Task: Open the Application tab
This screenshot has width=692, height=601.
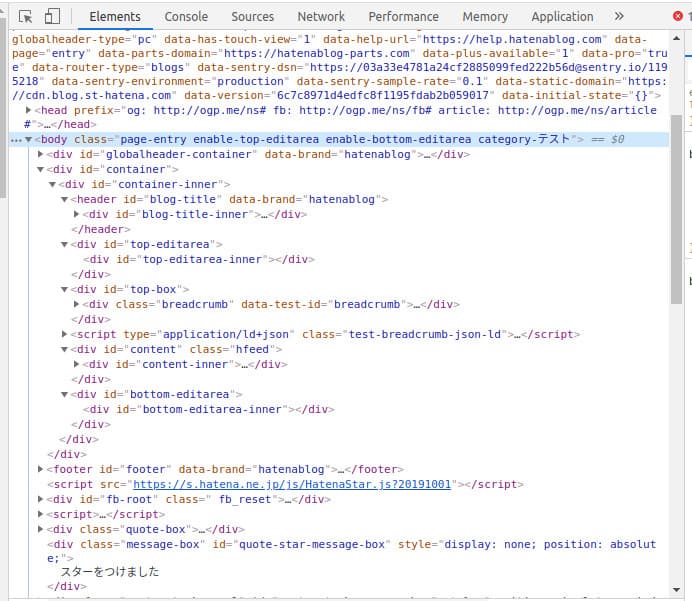Action: point(562,16)
